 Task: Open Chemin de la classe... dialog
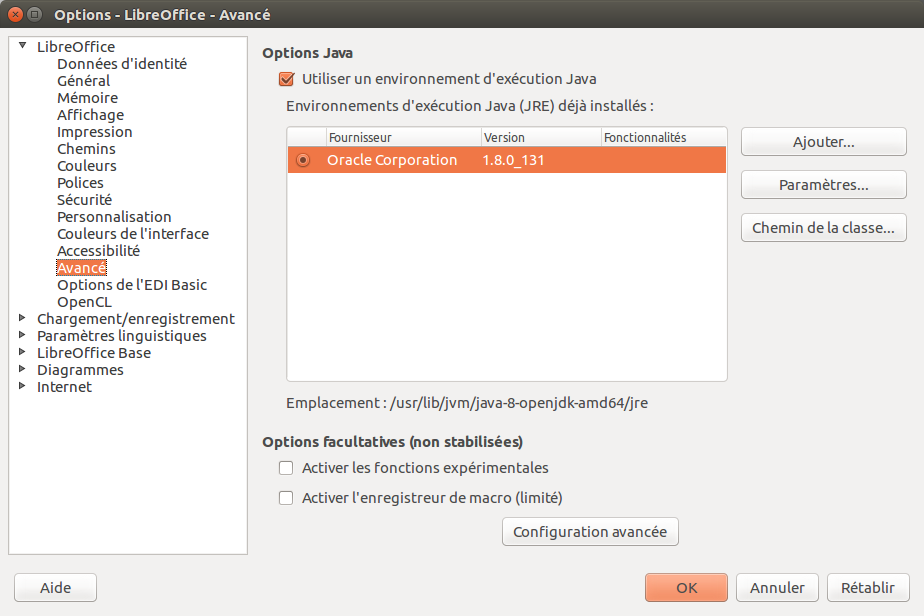(x=823, y=228)
